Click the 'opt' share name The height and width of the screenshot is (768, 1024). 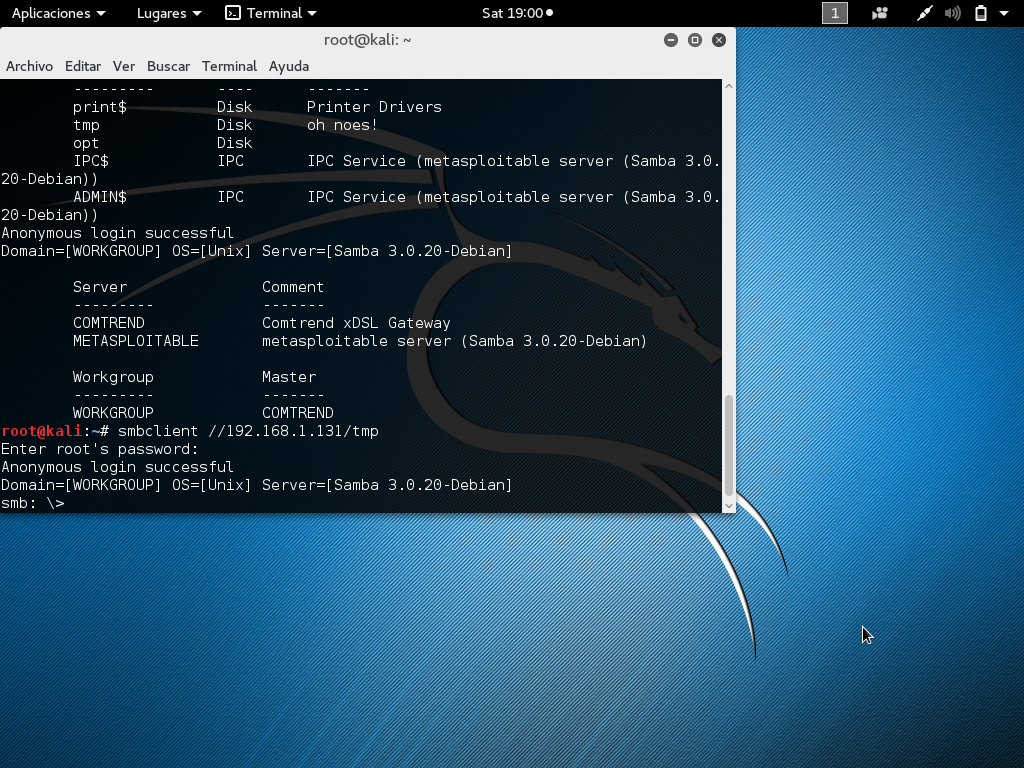click(x=86, y=143)
